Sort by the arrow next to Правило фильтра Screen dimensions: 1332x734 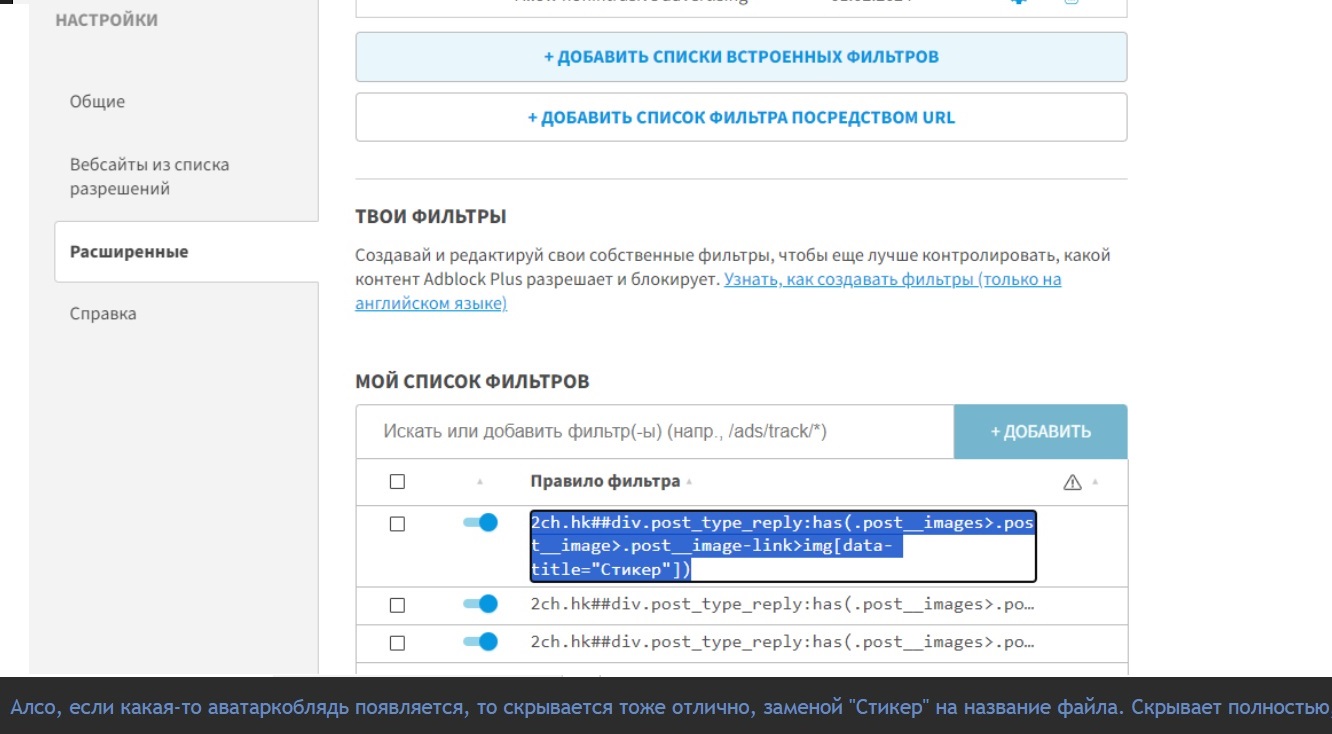pos(689,482)
